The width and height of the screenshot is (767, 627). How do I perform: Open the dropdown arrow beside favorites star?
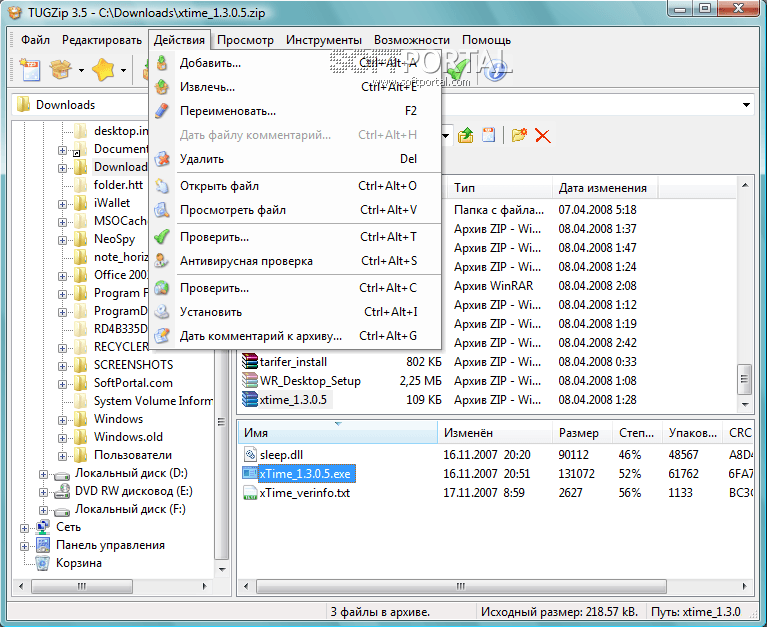123,70
